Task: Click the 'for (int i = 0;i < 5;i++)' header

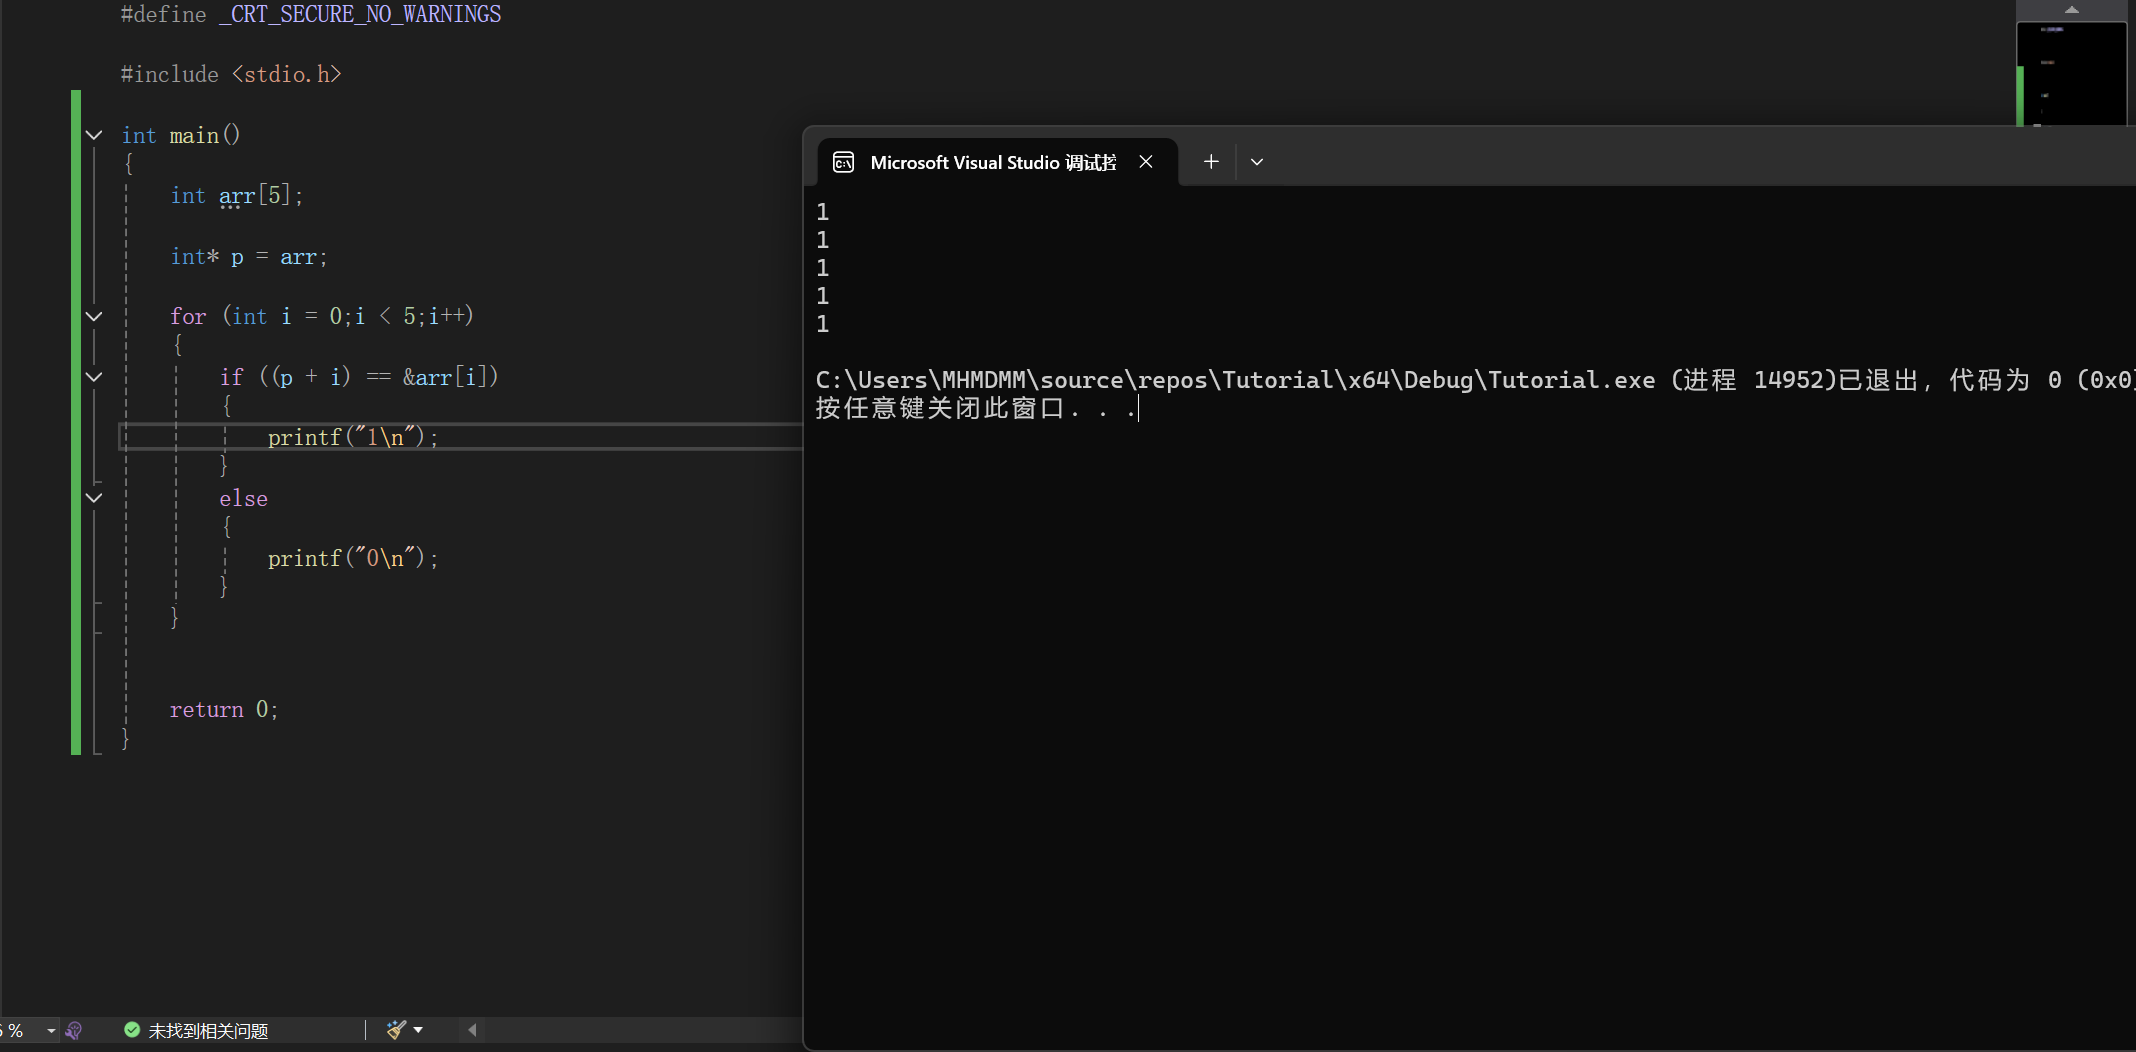Action: point(322,316)
